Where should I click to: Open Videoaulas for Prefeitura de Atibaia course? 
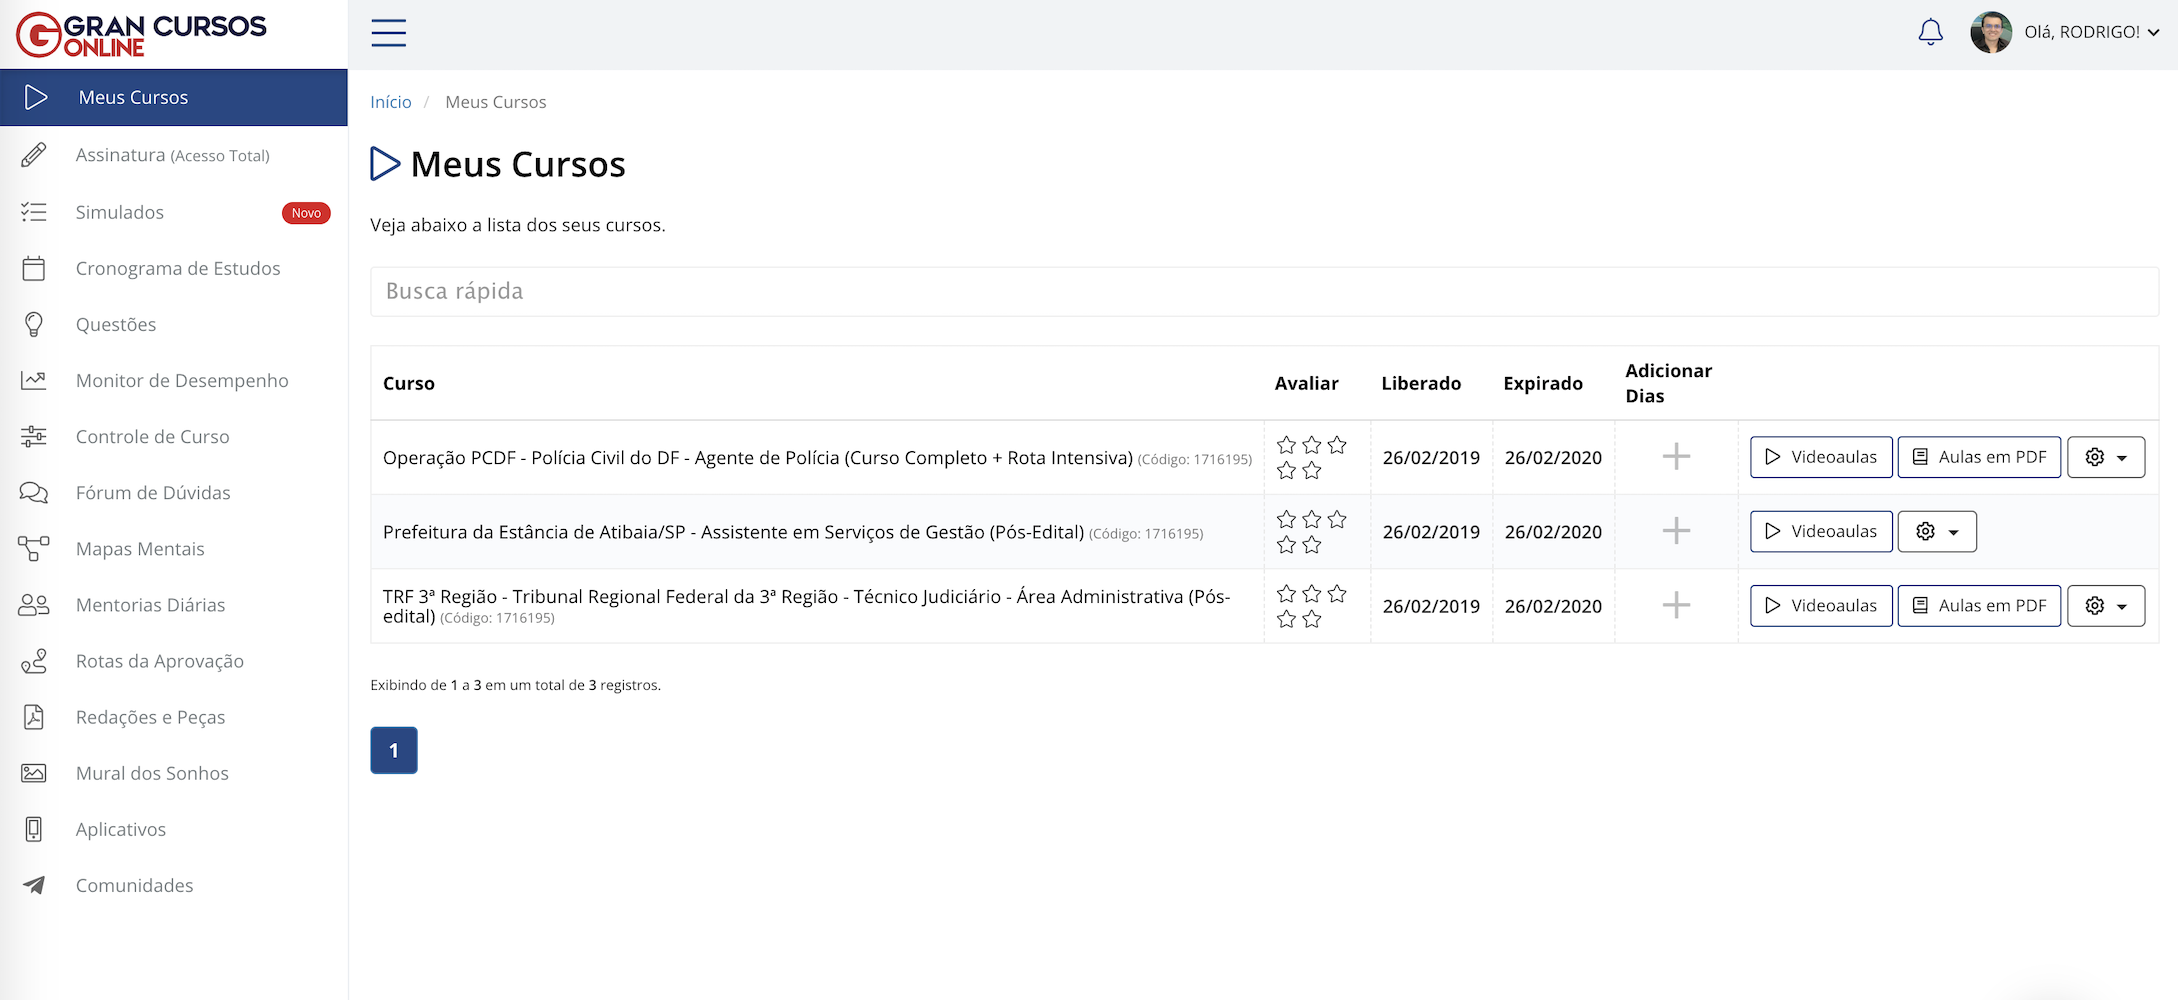pos(1821,531)
